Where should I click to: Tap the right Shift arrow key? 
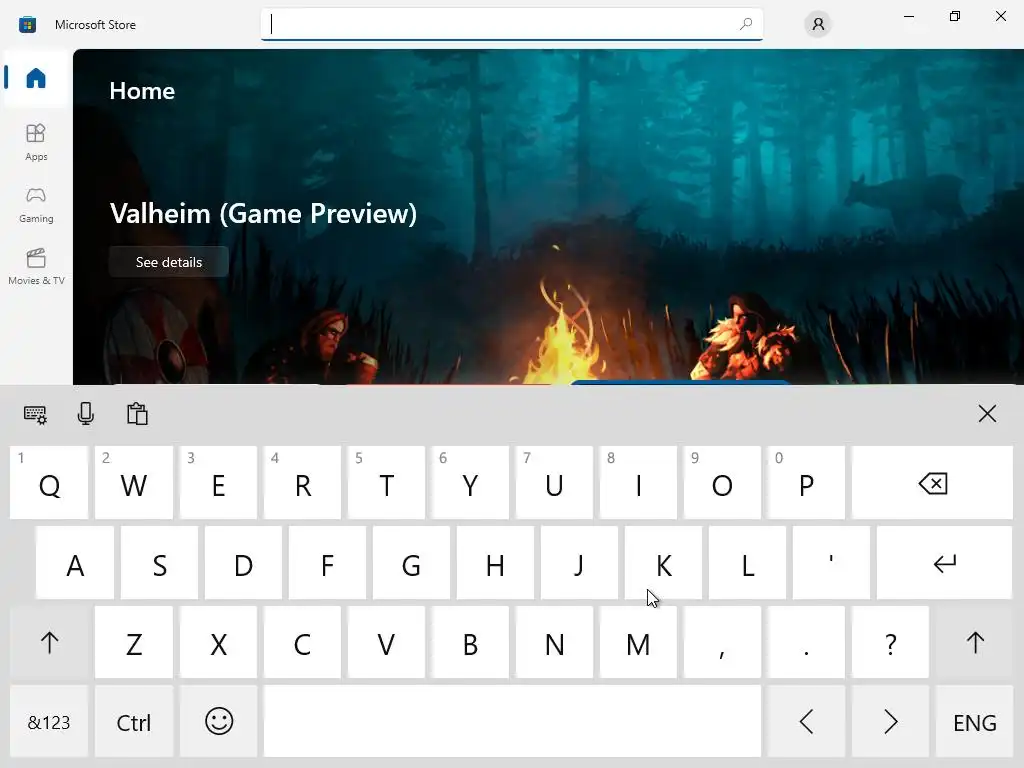click(974, 643)
